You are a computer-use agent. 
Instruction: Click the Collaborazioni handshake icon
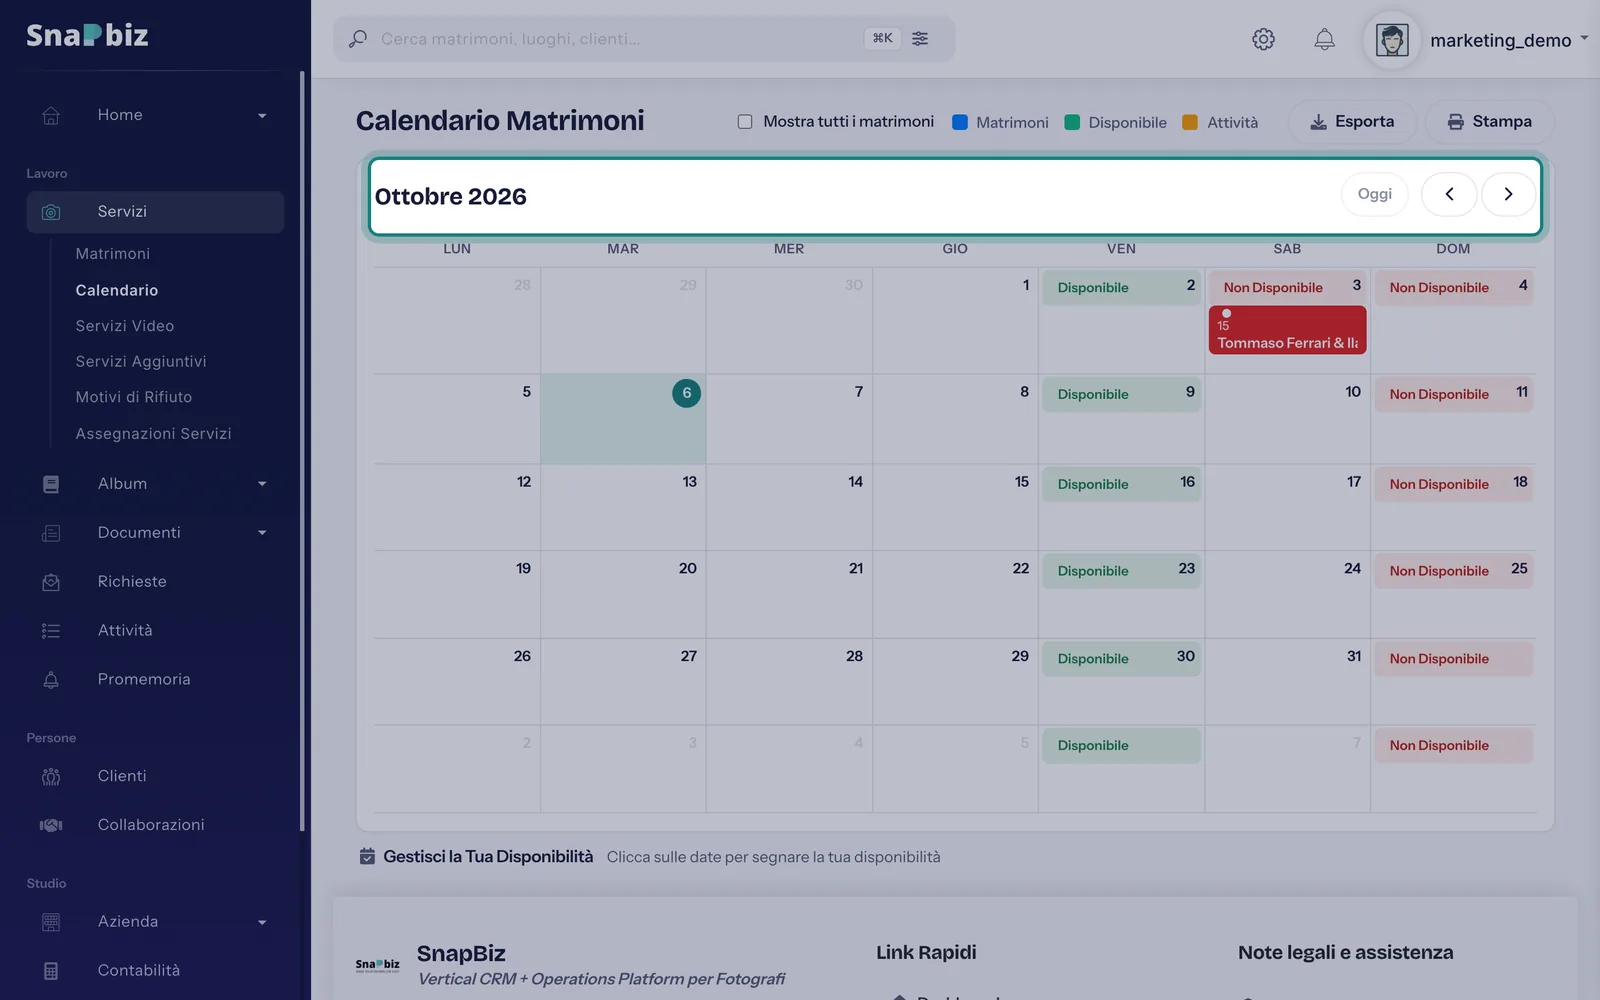[x=51, y=825]
